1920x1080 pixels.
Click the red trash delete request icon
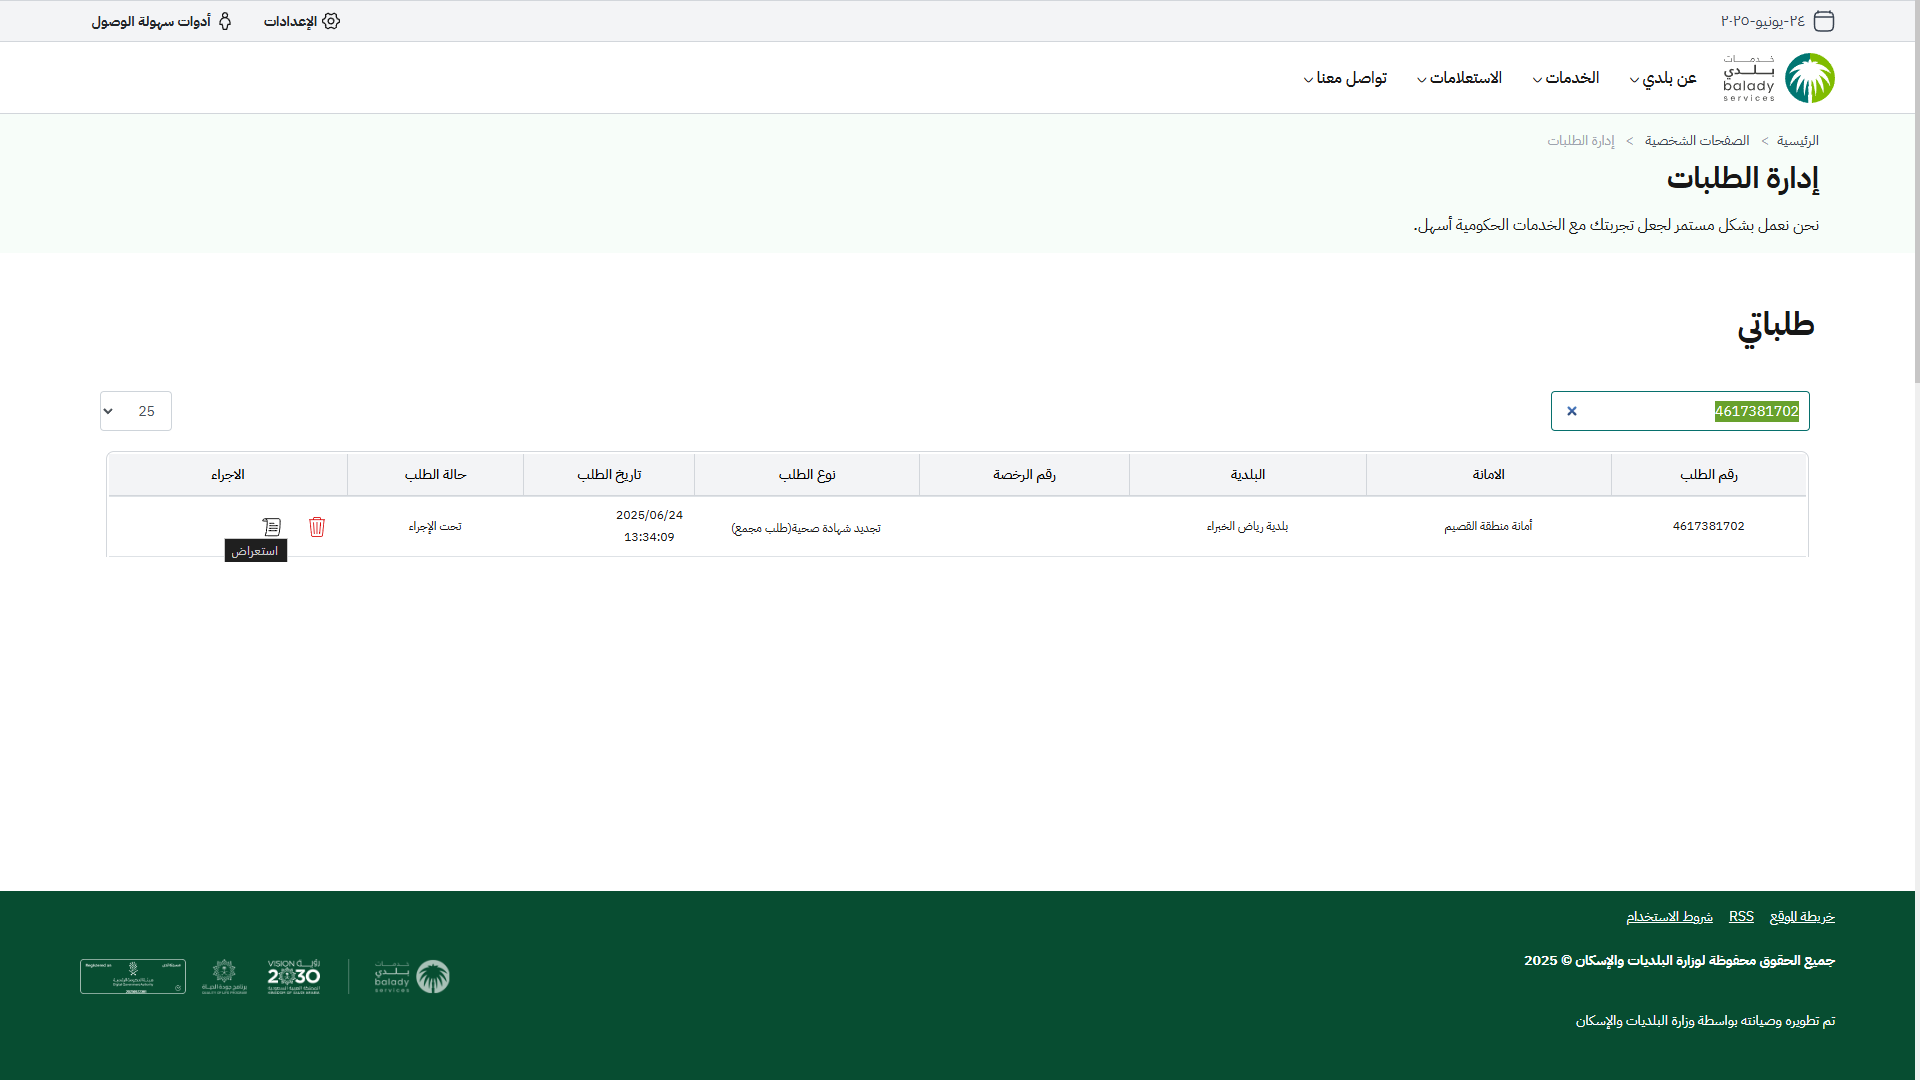[317, 527]
